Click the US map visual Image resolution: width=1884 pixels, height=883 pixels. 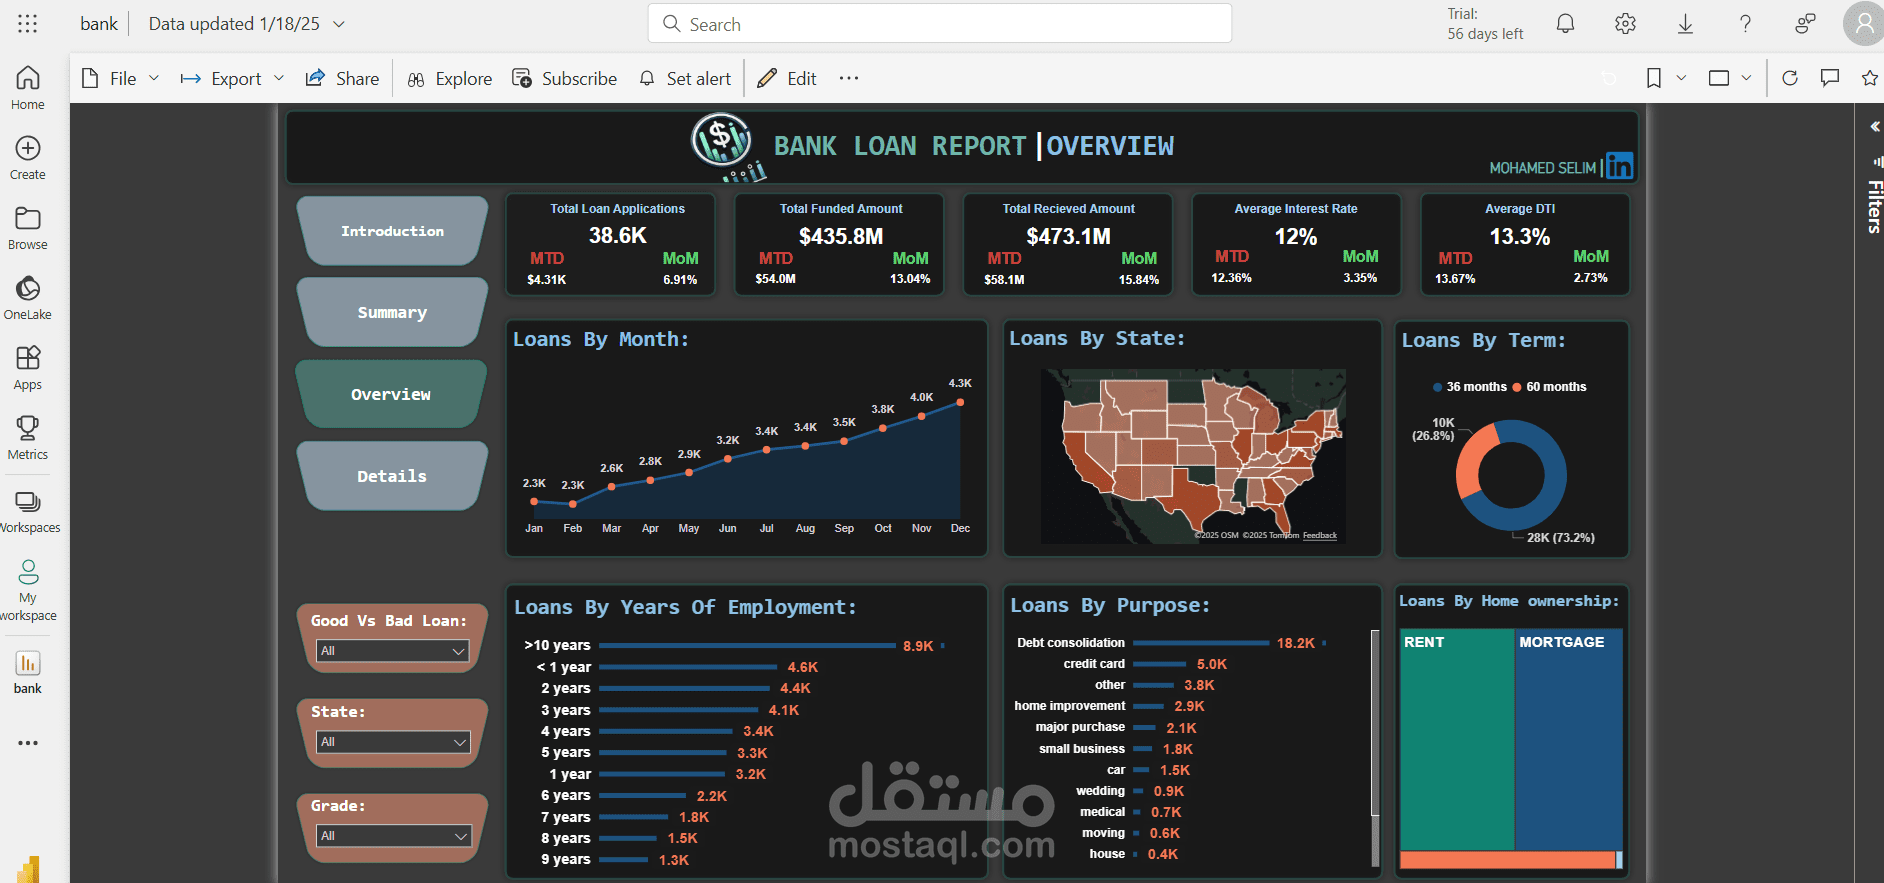[x=1193, y=456]
